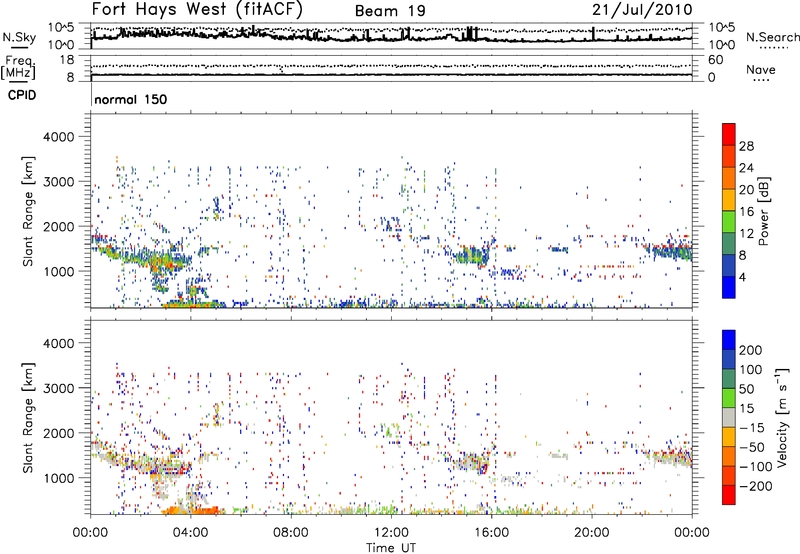800x554 pixels.
Task: Select the "Freq. [MHz]" axis label
Action: [18, 67]
